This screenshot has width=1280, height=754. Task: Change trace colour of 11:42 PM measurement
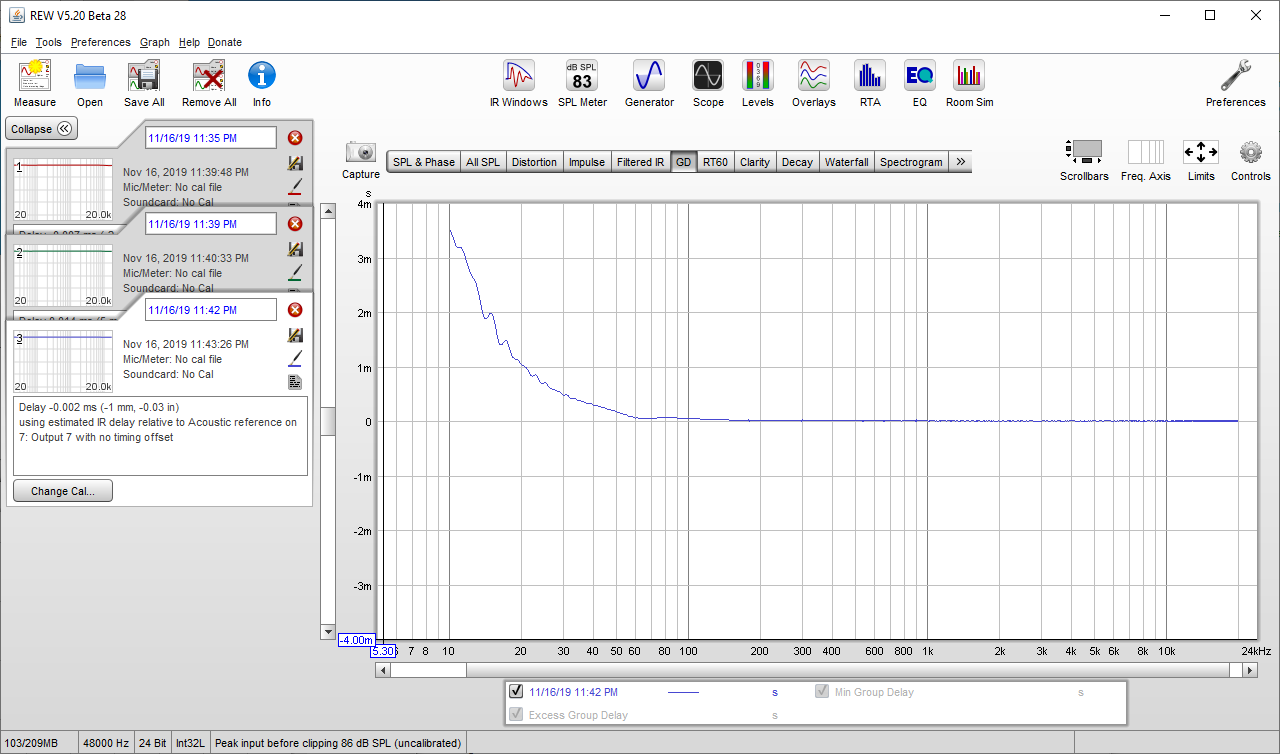point(295,358)
